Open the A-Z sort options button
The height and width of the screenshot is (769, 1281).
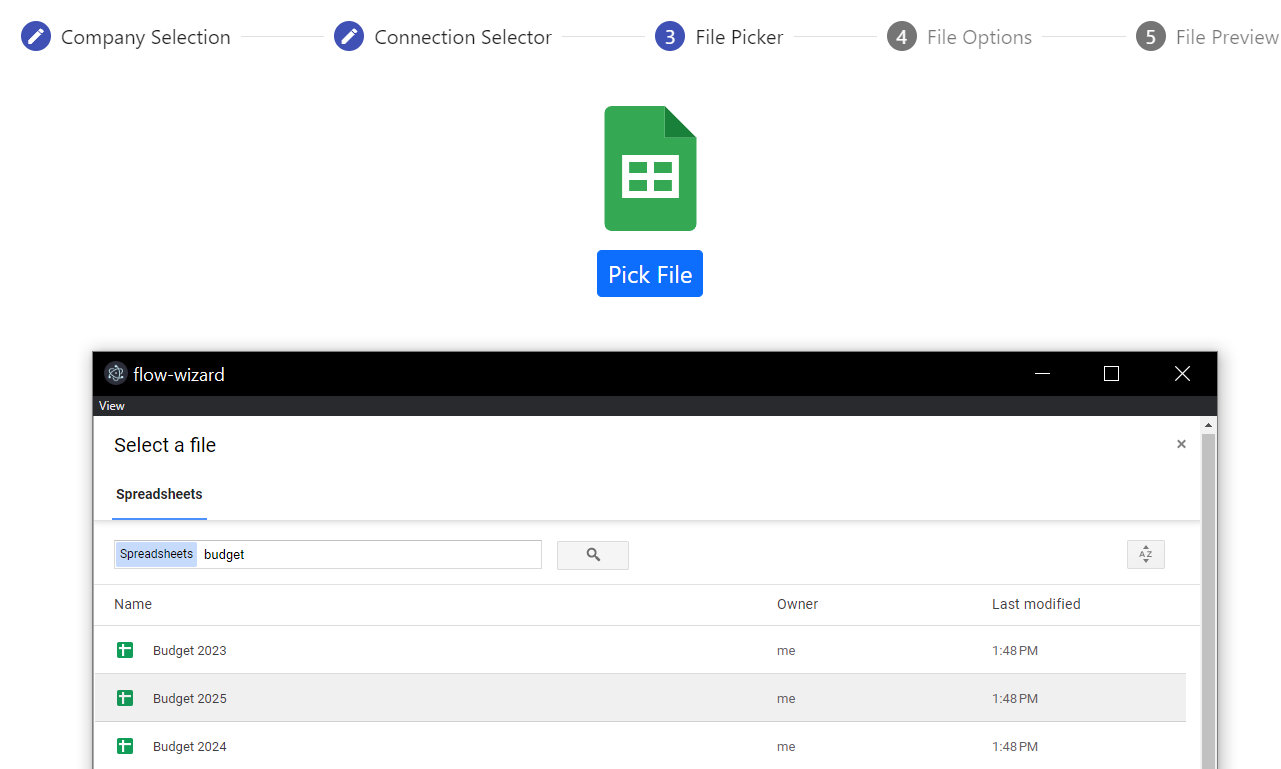click(1145, 555)
